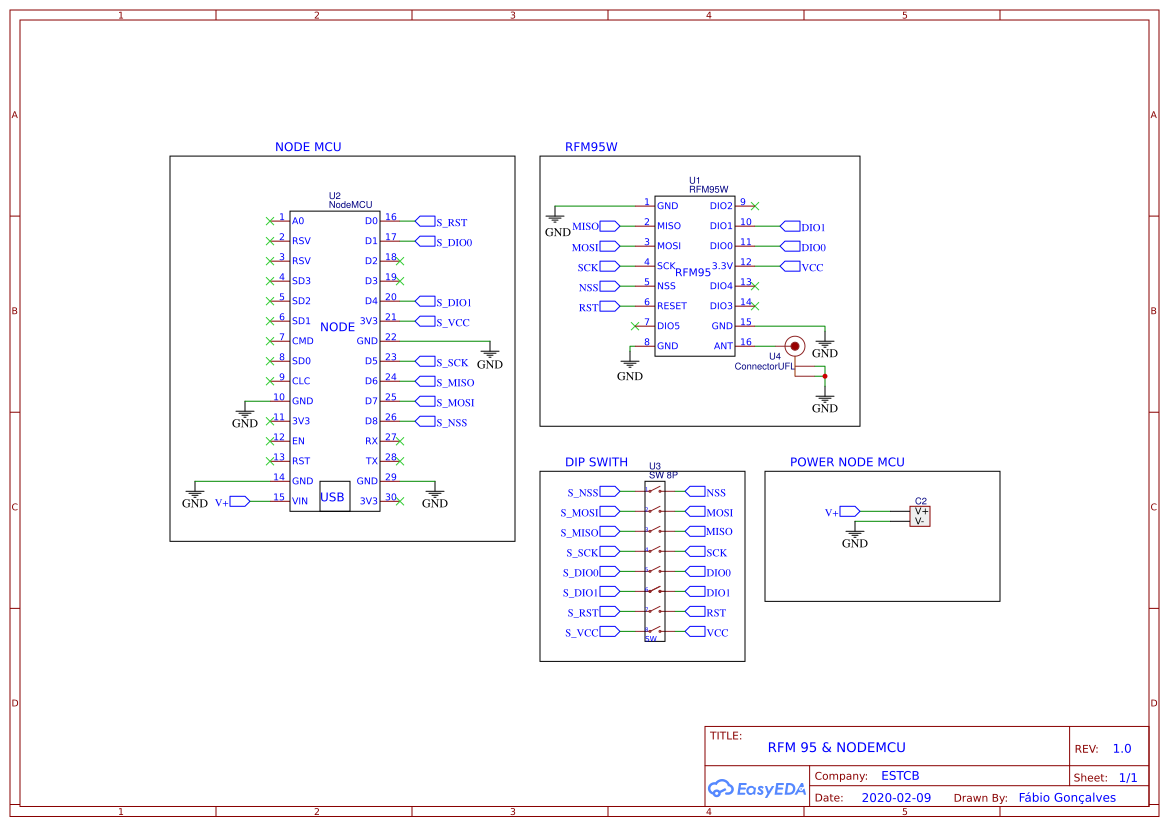The image size is (1169, 827).
Task: Click the EasyEDA logo in title block
Action: click(x=756, y=788)
